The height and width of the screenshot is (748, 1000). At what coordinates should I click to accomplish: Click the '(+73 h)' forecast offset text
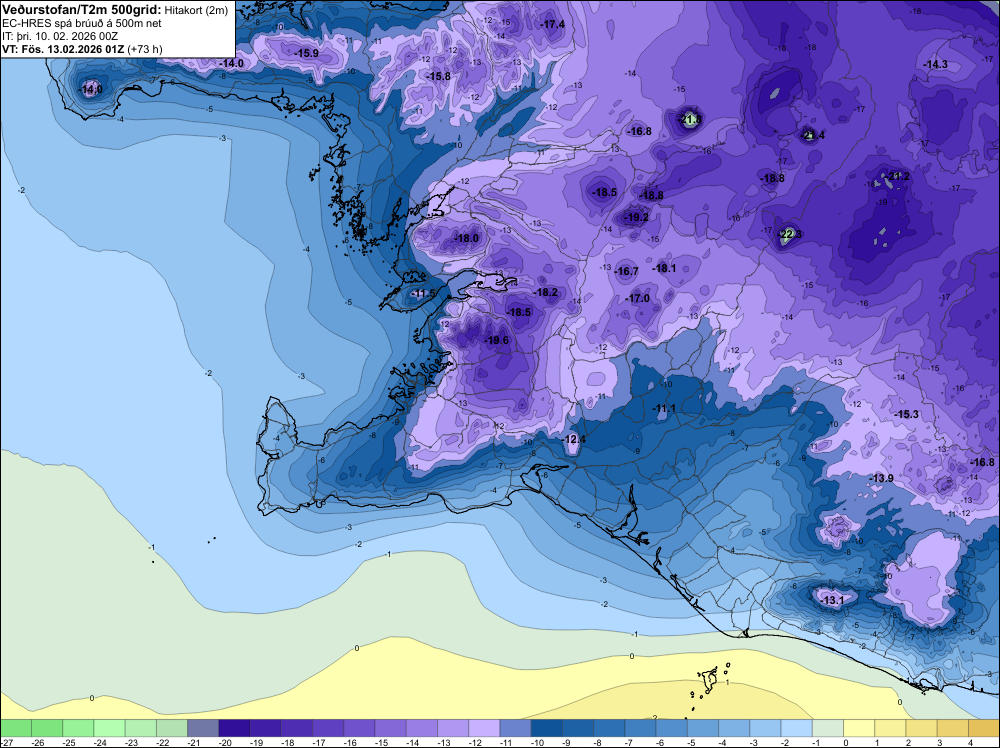145,49
